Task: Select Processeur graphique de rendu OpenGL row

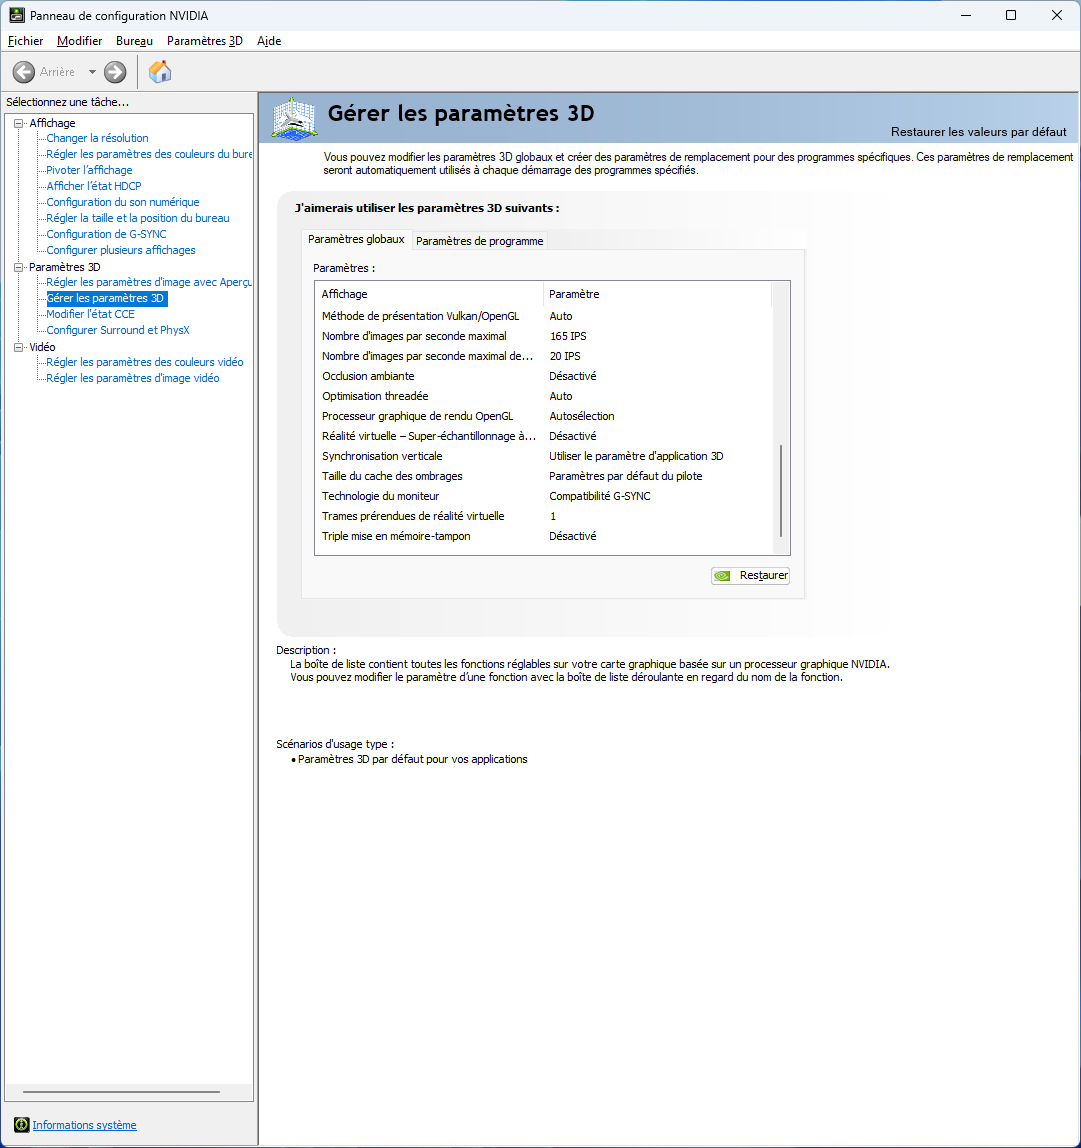Action: (x=543, y=416)
